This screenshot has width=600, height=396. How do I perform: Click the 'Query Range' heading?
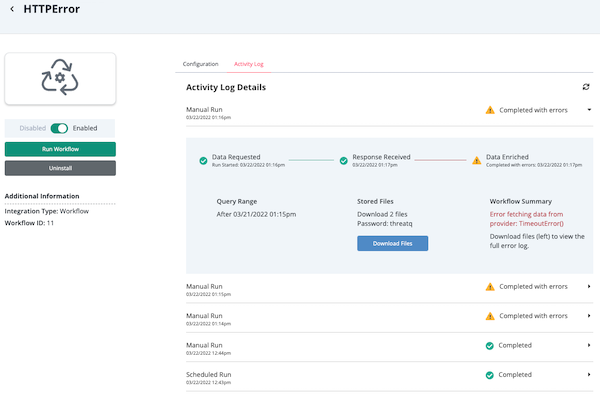coord(236,201)
